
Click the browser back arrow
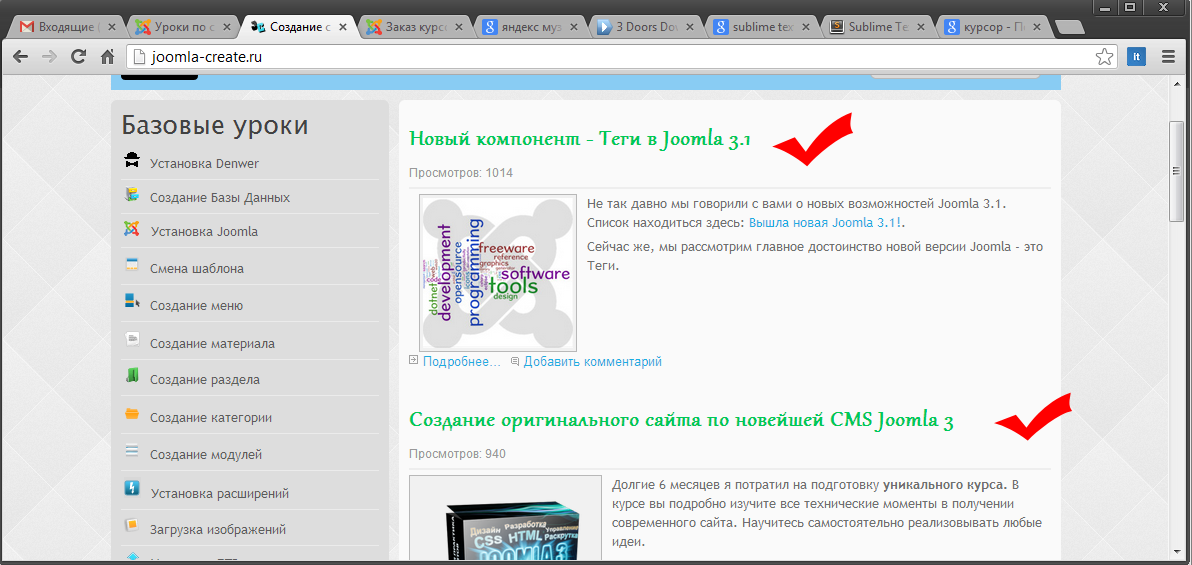20,57
